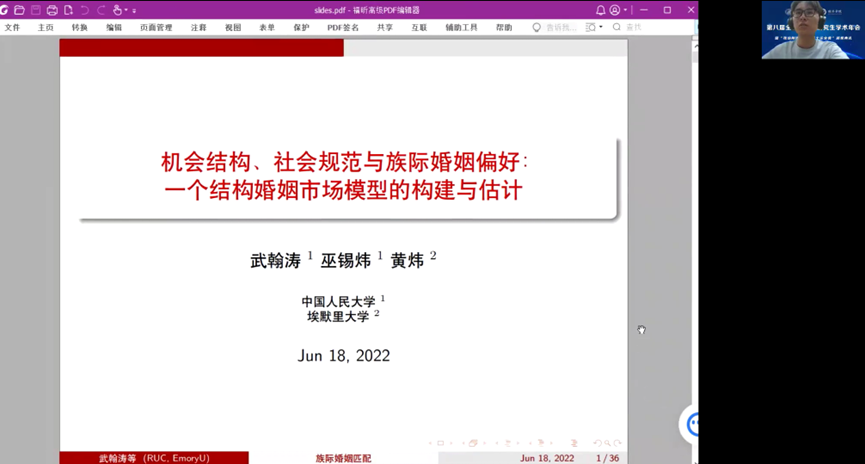Click the floating blue chat assistant button
865x464 pixels.
click(690, 424)
